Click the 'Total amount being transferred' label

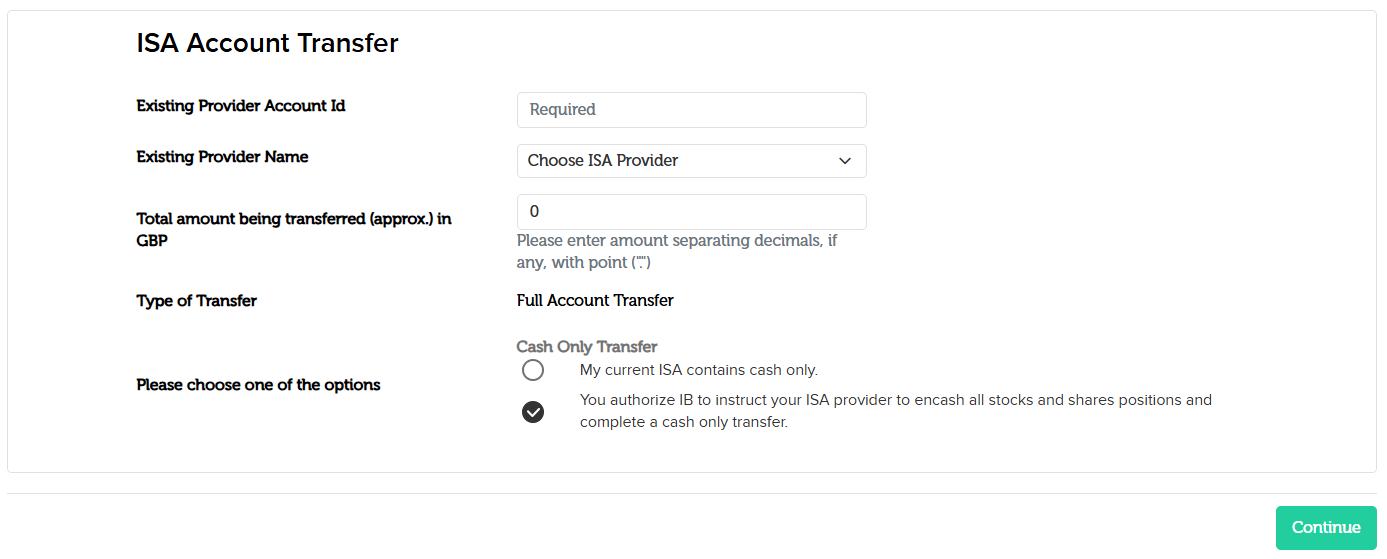[x=293, y=219]
